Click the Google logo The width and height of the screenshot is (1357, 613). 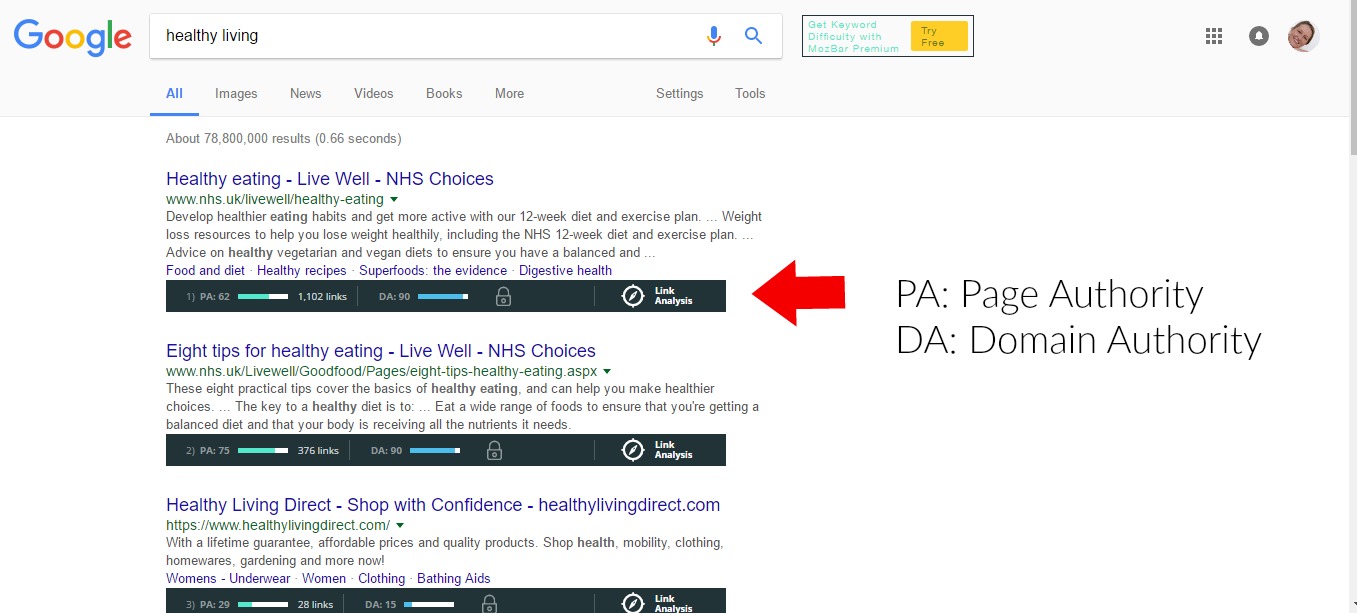click(72, 37)
